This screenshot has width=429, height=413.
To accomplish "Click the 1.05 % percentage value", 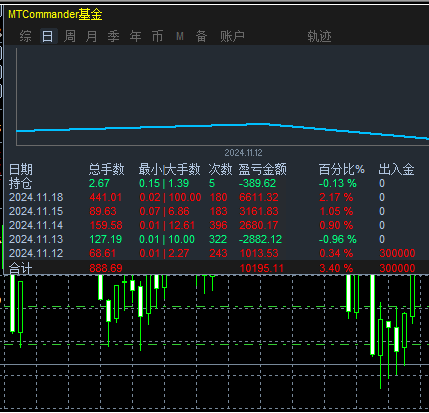I will (x=336, y=211).
